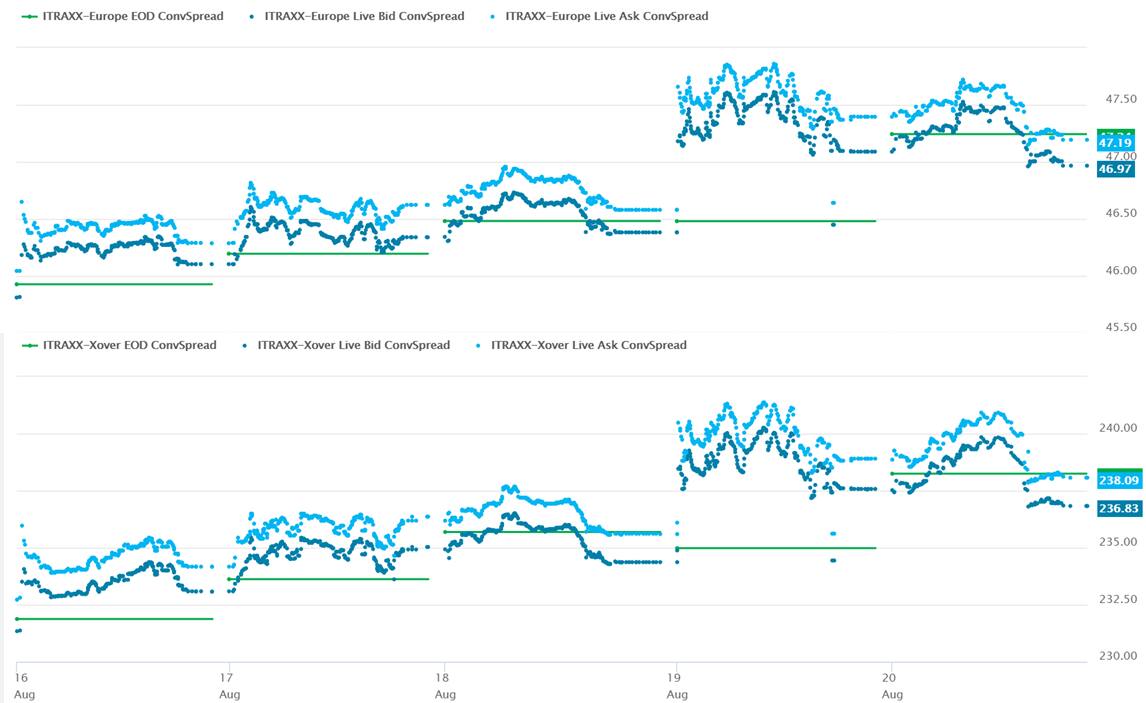The image size is (1146, 703).
Task: Click the 236.83 Xover bid value label
Action: 1119,509
